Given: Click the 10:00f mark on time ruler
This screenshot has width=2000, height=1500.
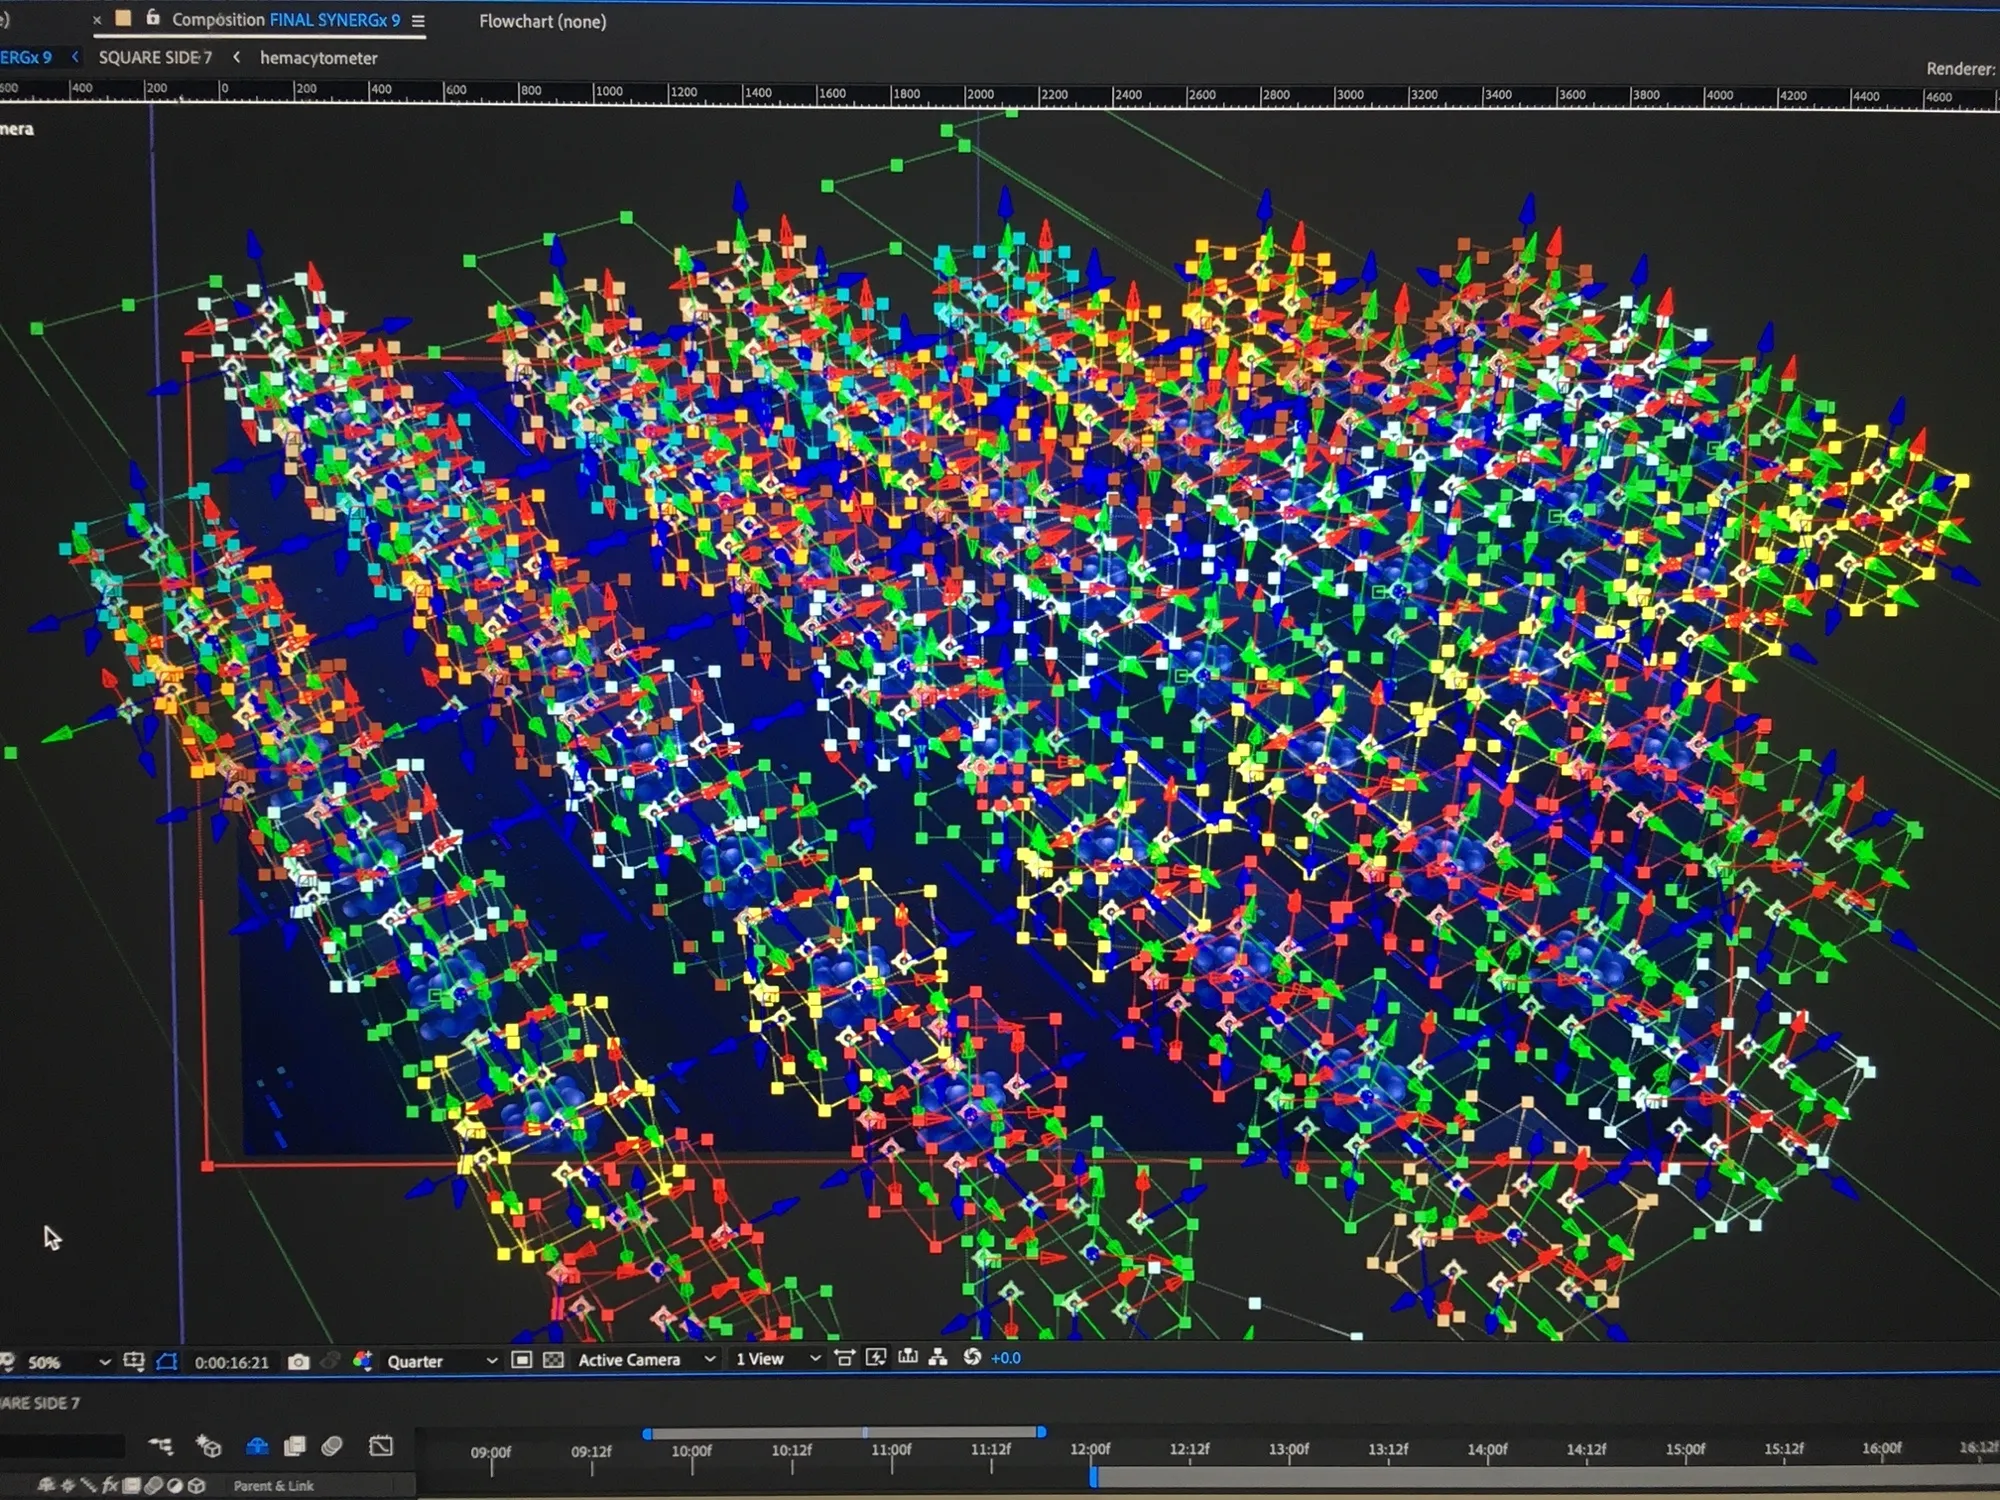Looking at the screenshot, I should click(x=691, y=1451).
